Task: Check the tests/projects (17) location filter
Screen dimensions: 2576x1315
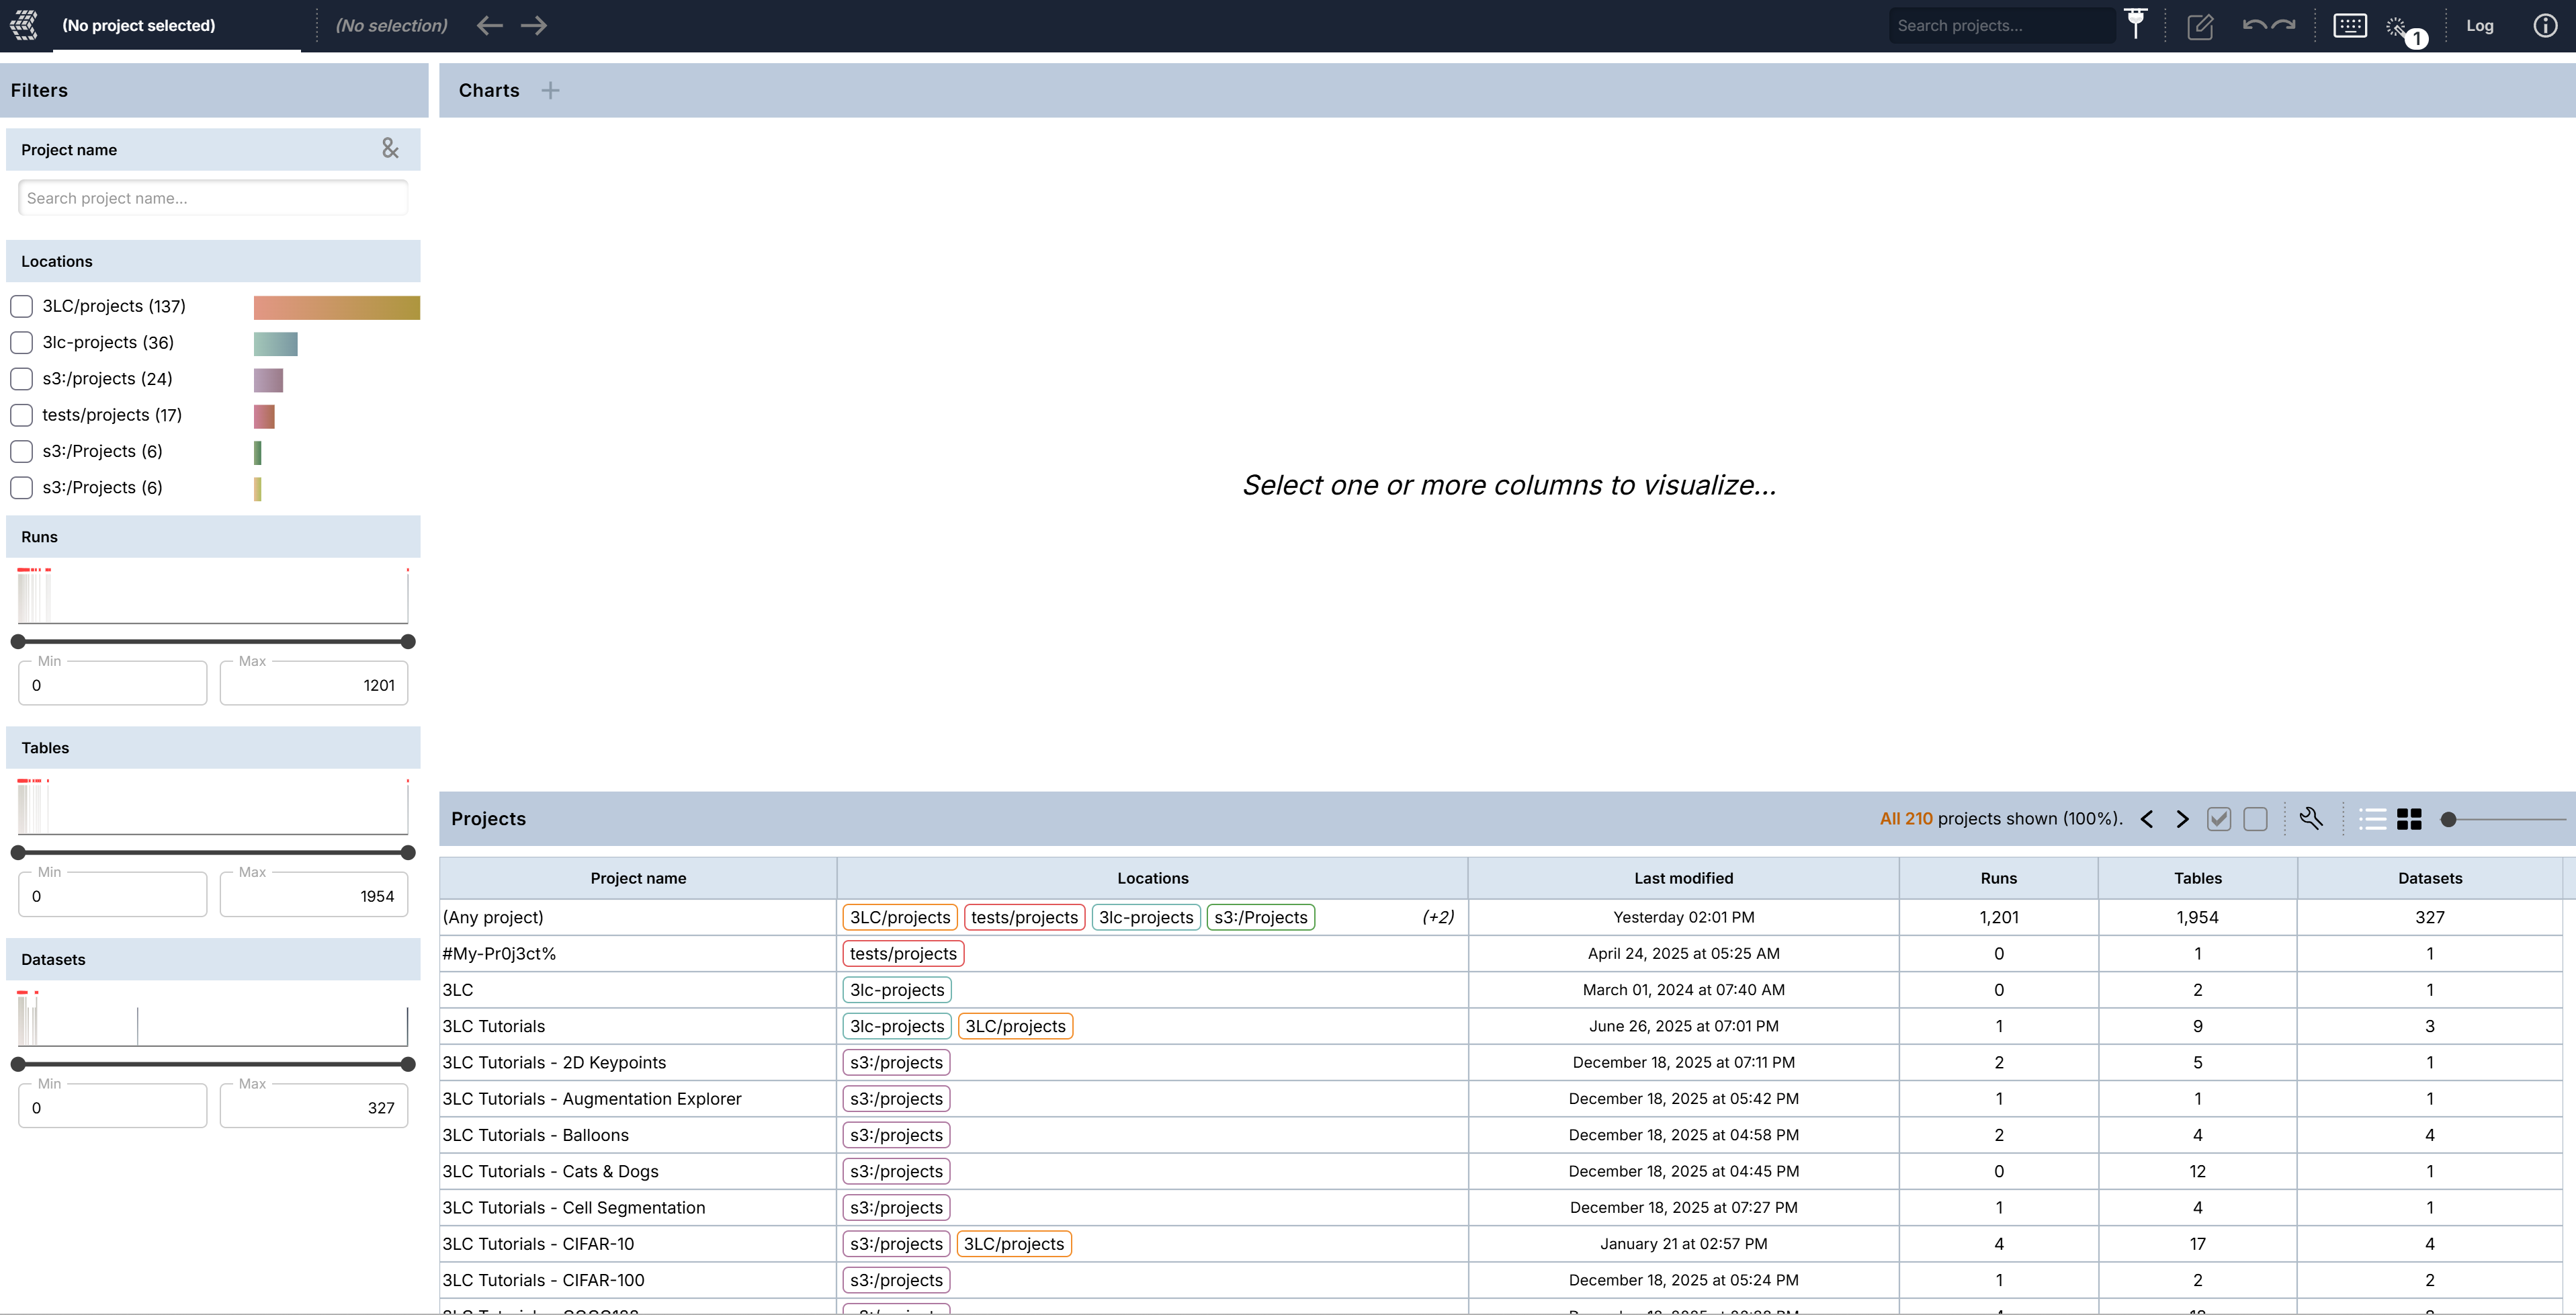Action: (x=21, y=415)
